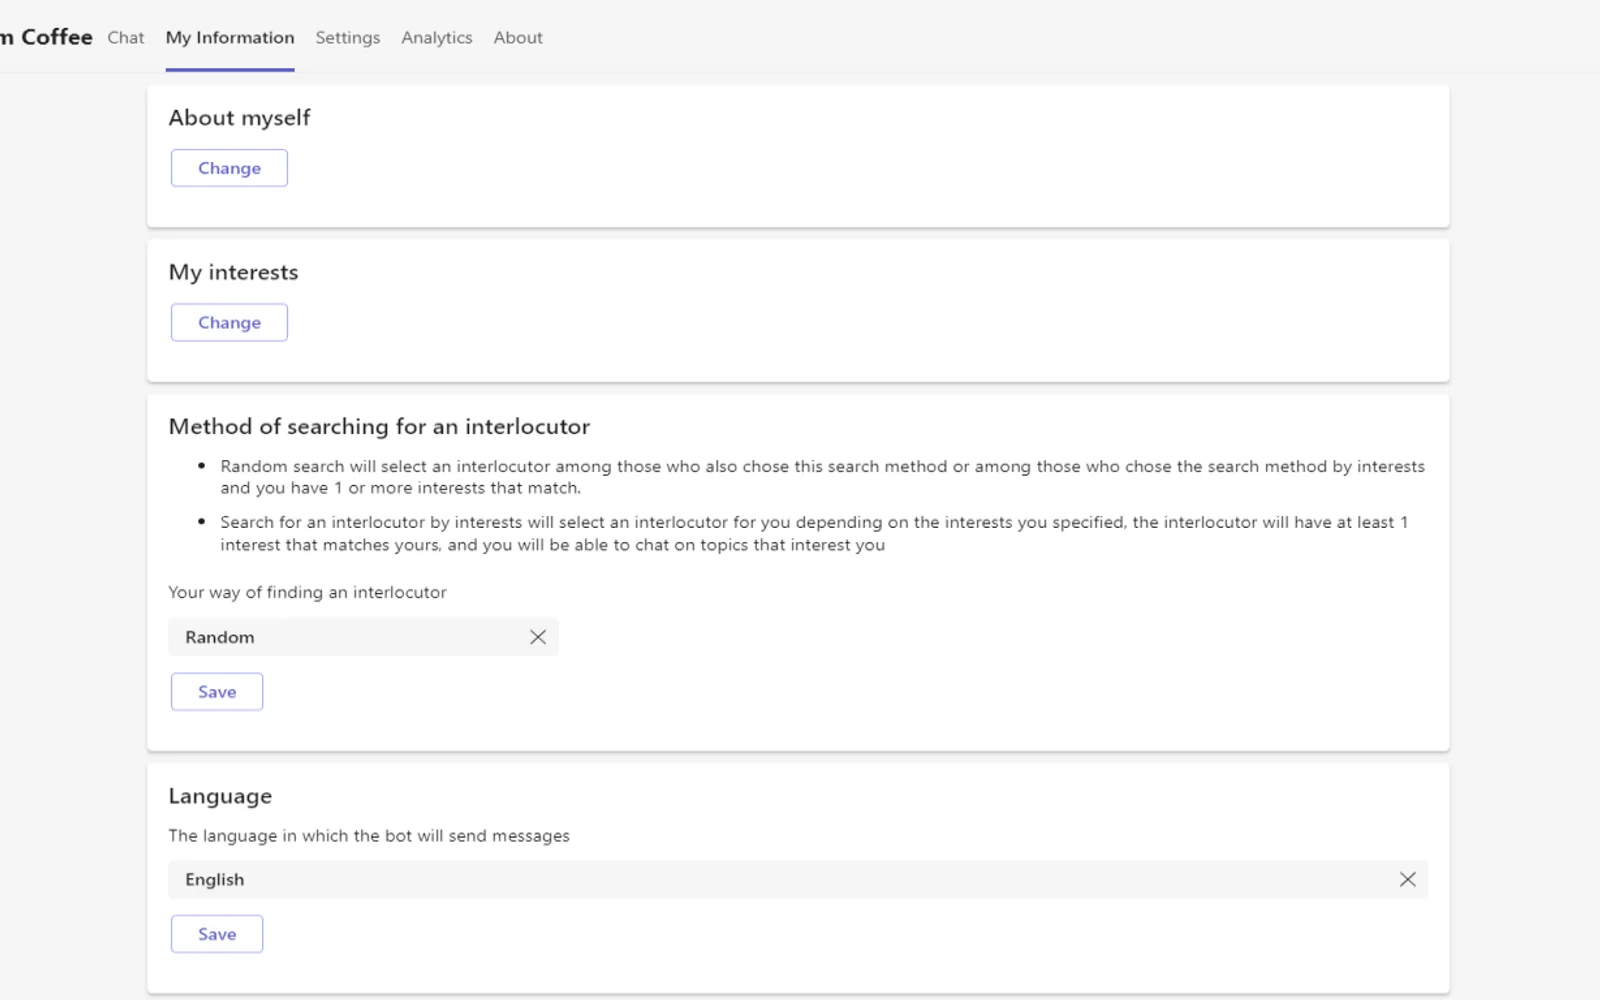Save the bot language choice
This screenshot has width=1600, height=1000.
217,934
